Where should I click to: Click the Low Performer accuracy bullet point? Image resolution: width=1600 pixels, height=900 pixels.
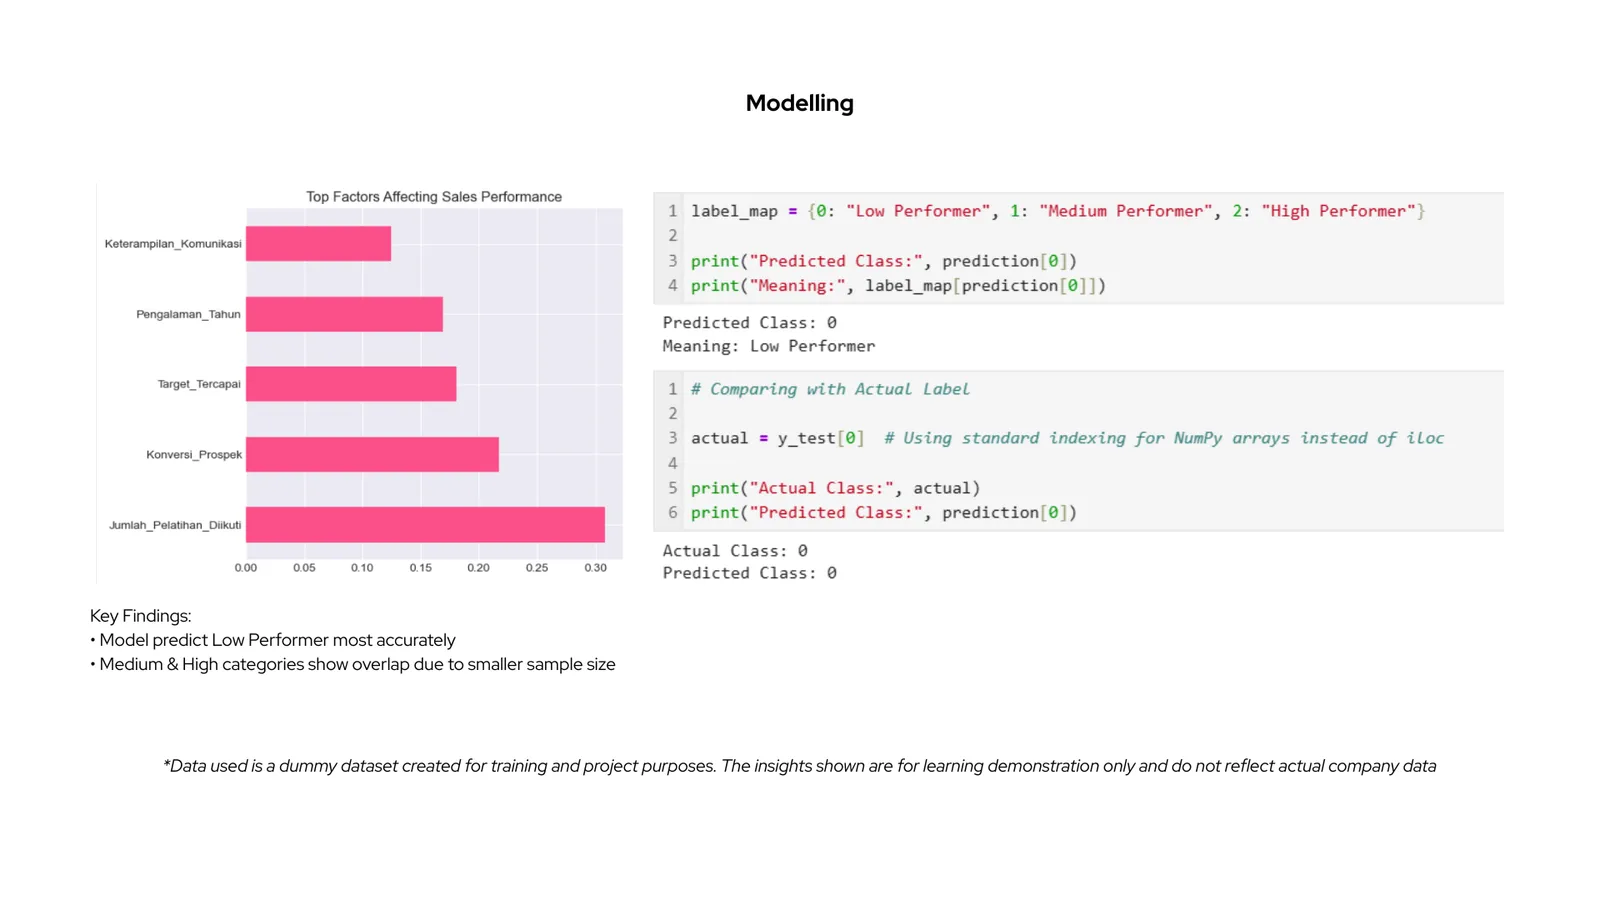(273, 640)
